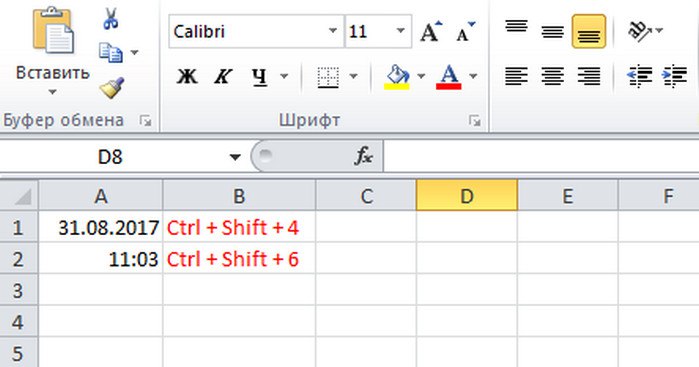Select column E header

[567, 196]
